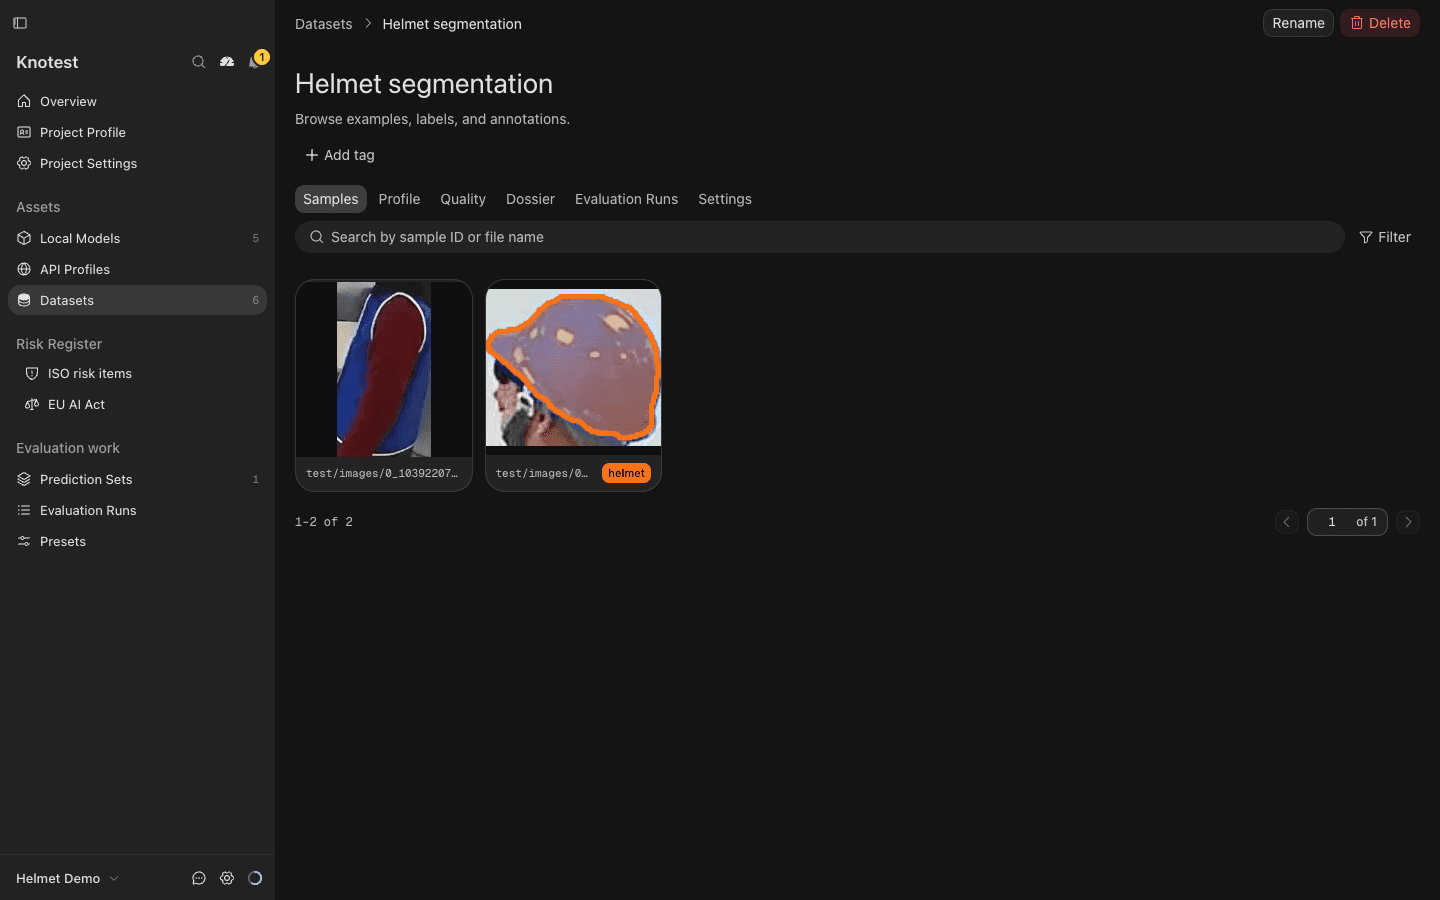Go to Overview in the sidebar
The image size is (1440, 900).
pos(137,101)
